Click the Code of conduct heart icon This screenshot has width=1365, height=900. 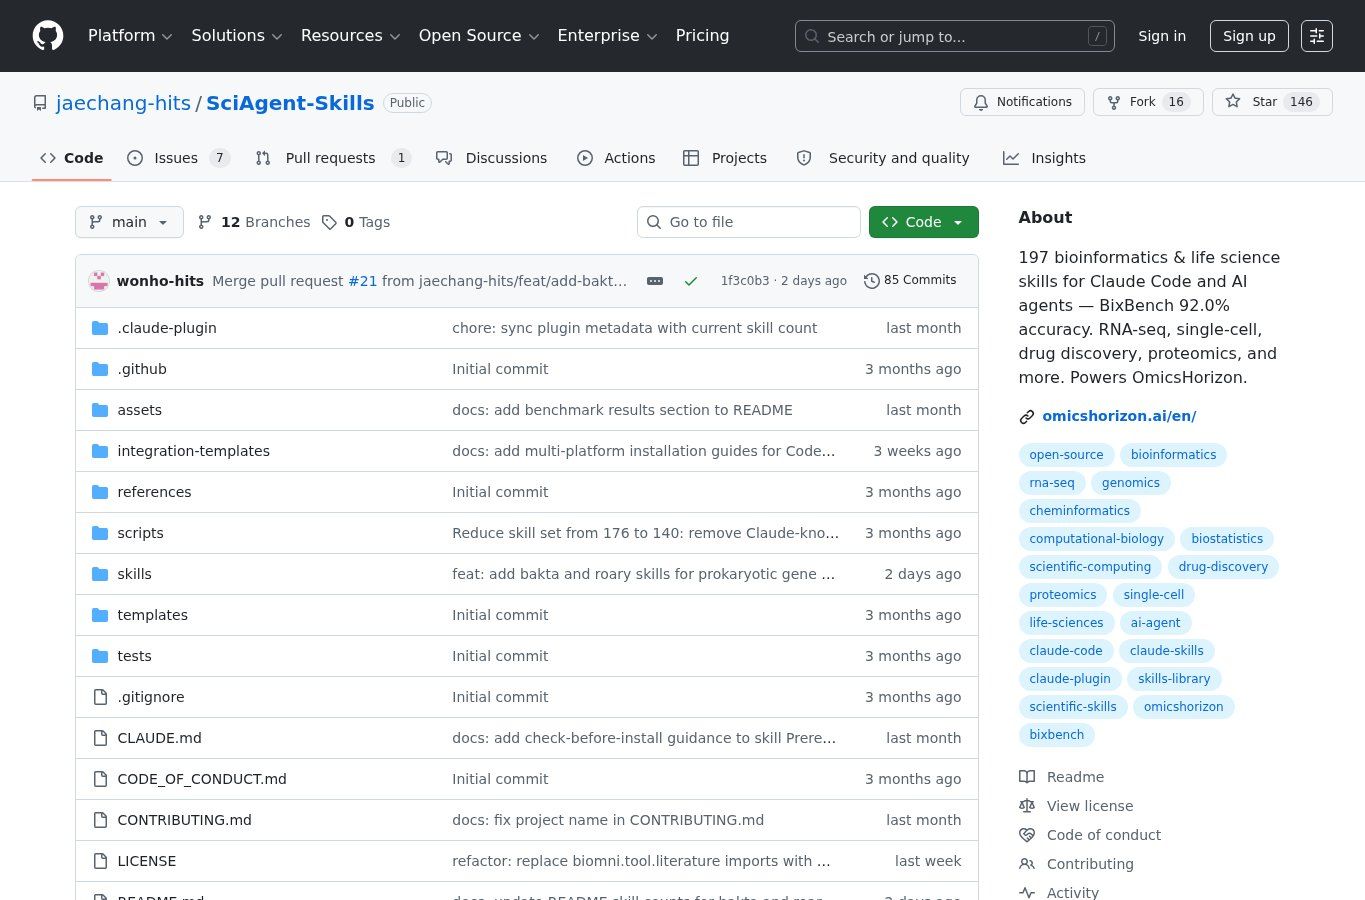click(x=1027, y=835)
